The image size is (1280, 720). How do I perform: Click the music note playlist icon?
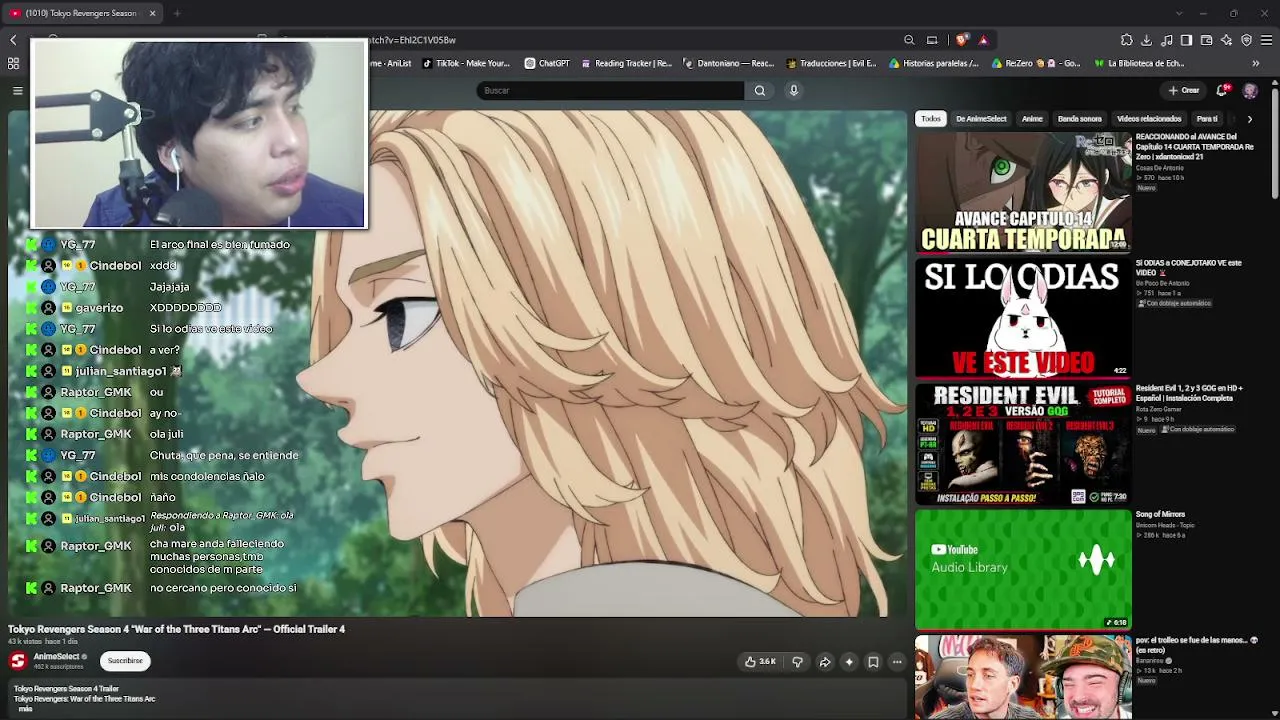1167,40
